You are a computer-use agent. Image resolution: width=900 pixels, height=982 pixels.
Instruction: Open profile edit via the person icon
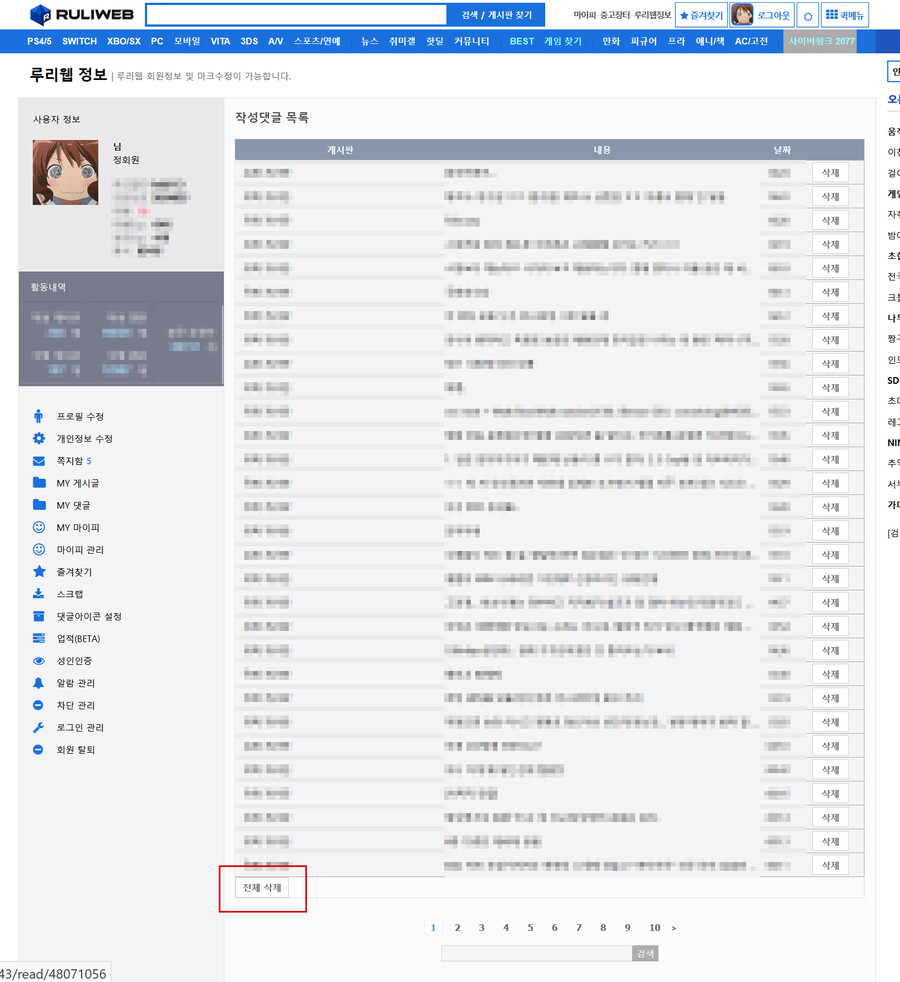point(40,416)
